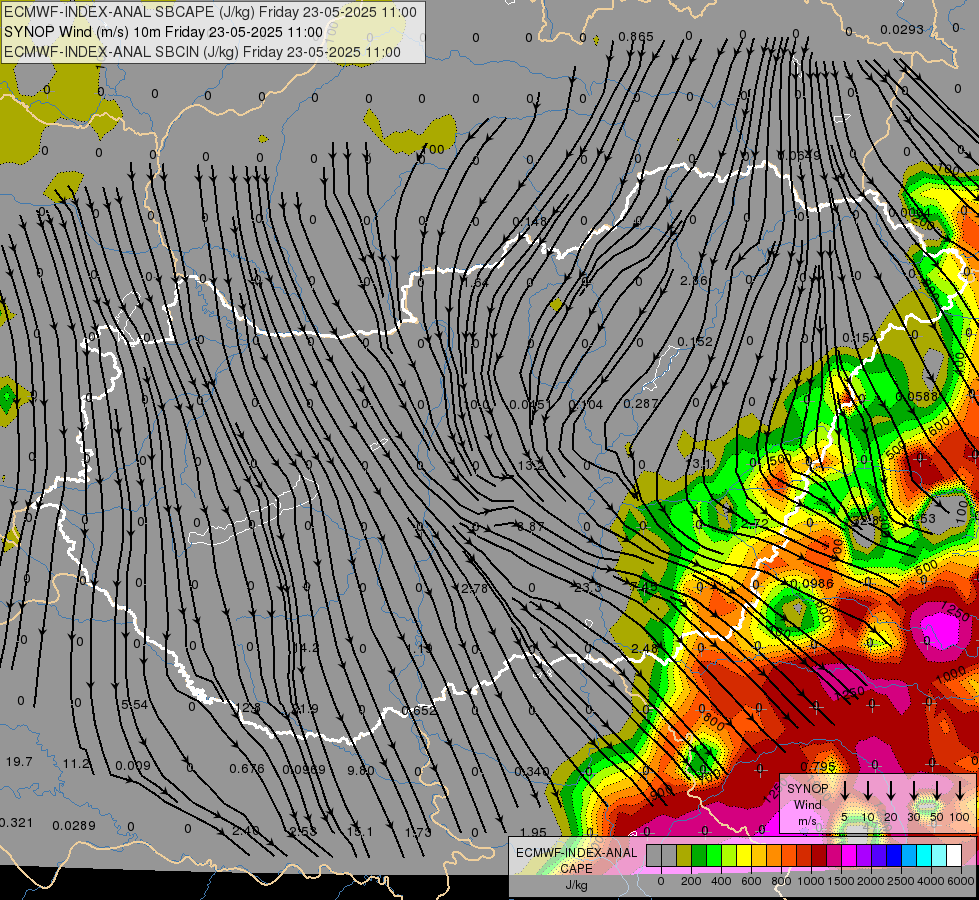Click the 4000 tick label on CAPE scale
This screenshot has height=900, width=979.
click(x=931, y=881)
